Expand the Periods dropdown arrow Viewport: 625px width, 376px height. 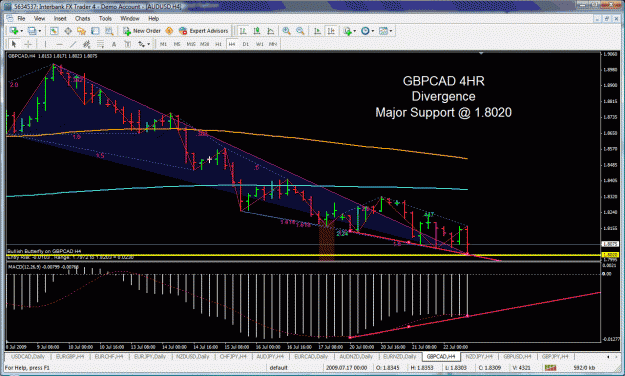(373, 31)
